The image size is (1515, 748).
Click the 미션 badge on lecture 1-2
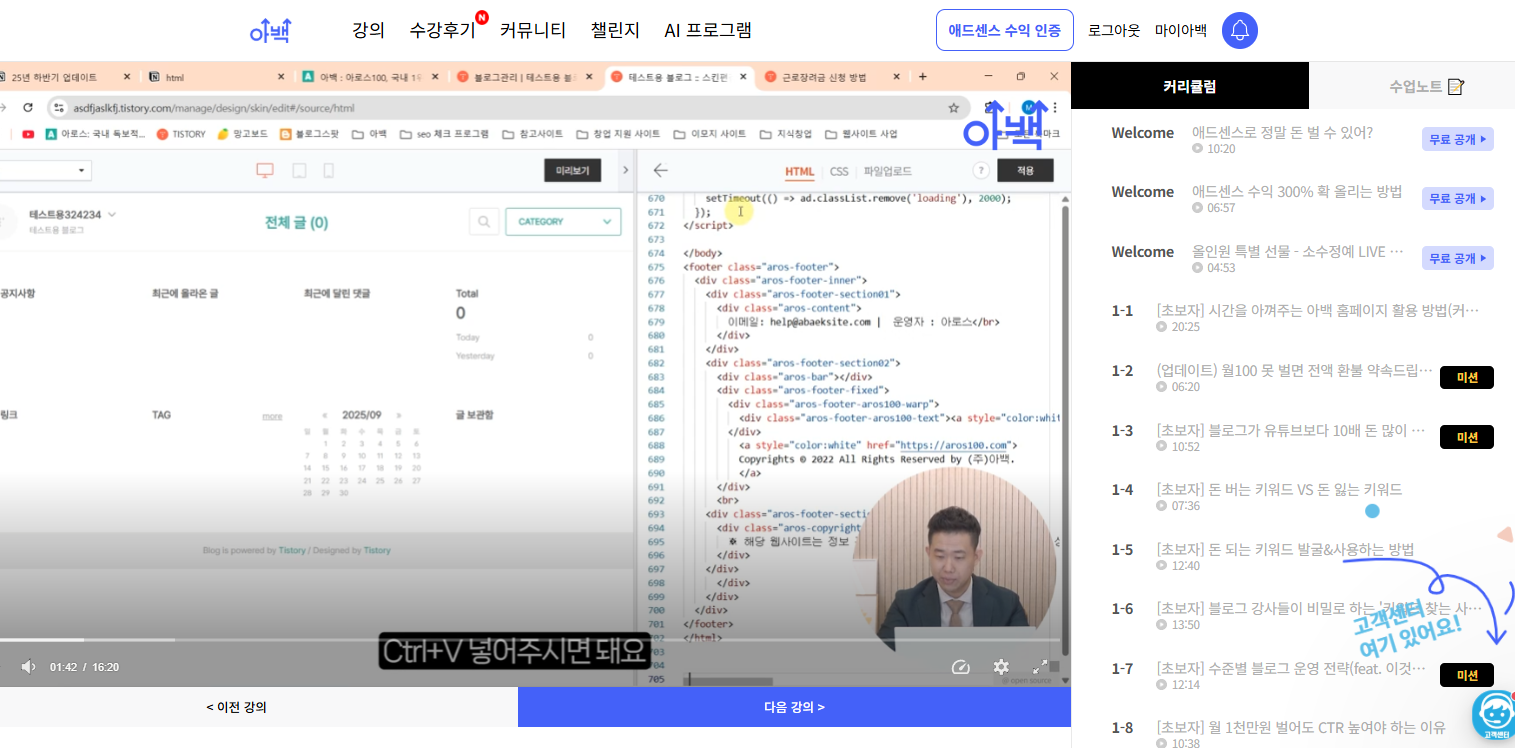(x=1466, y=377)
